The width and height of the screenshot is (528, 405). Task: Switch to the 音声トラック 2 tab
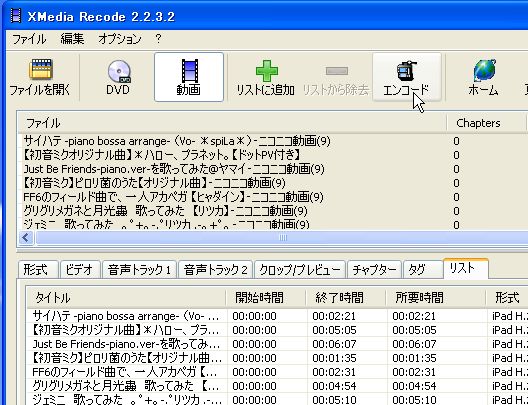pyautogui.click(x=216, y=270)
